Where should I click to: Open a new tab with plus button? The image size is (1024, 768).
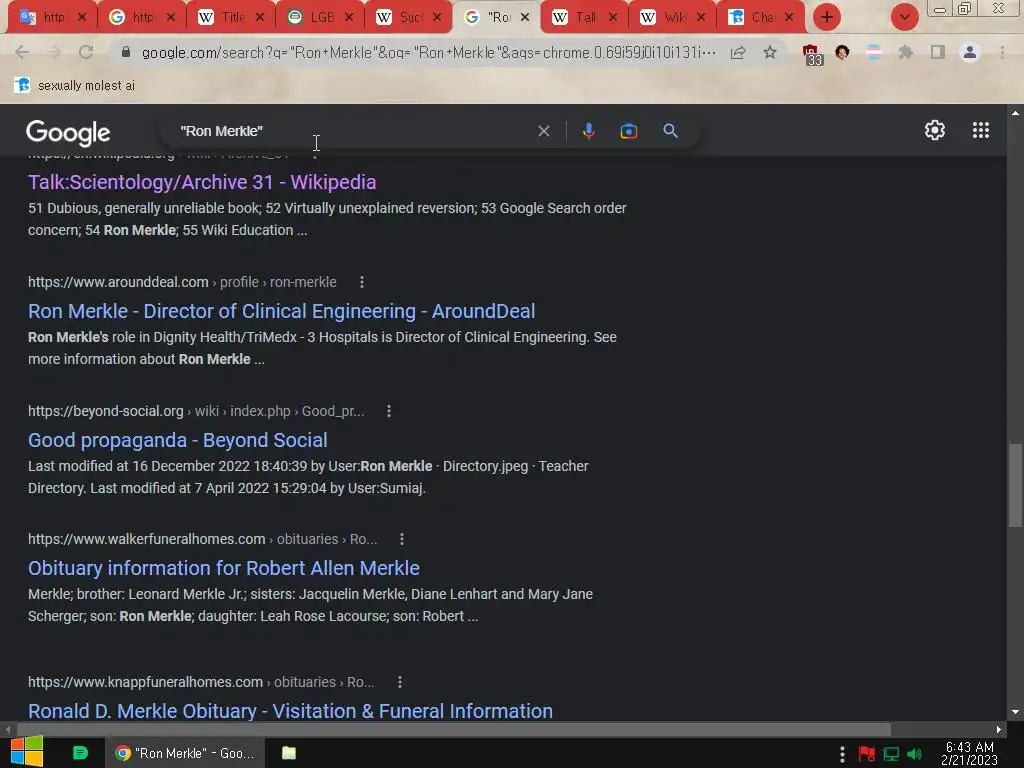(826, 17)
